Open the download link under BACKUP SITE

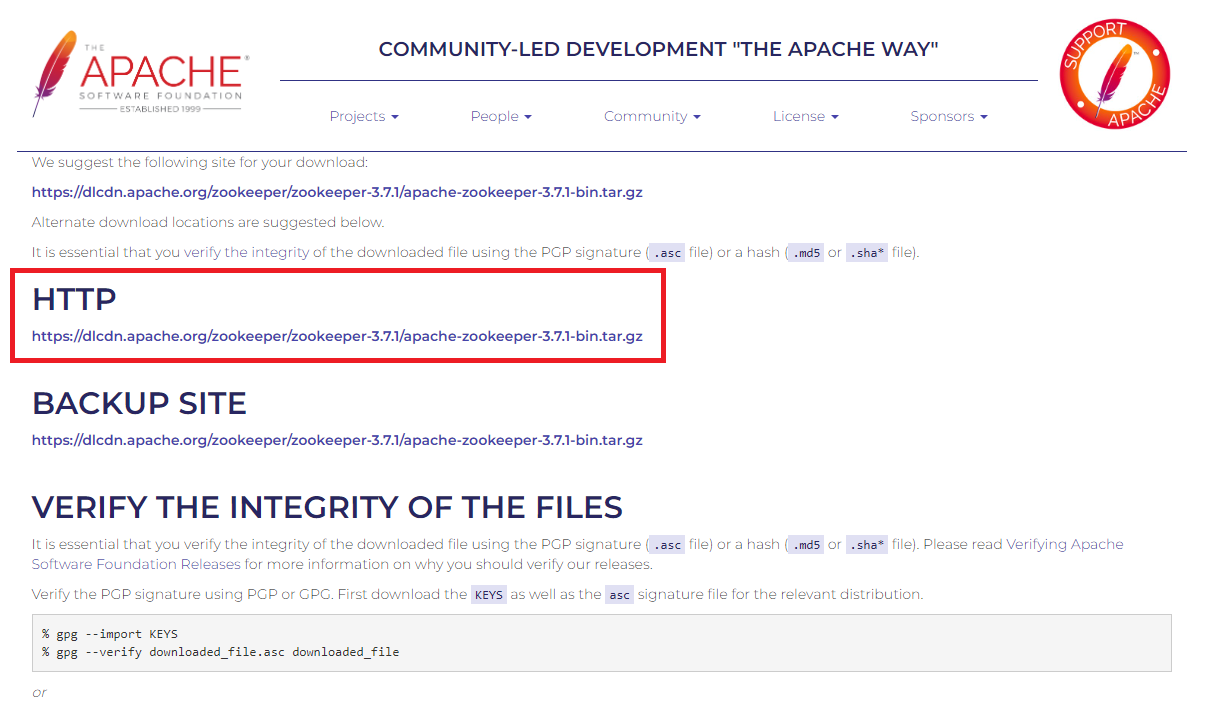click(x=337, y=440)
